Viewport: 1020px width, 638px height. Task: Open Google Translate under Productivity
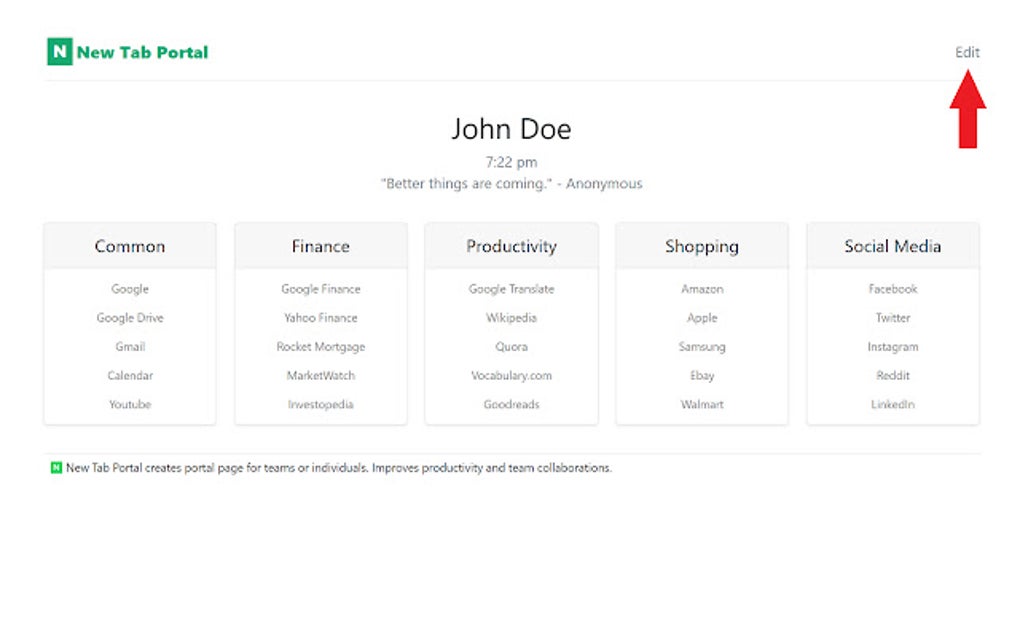[x=511, y=289]
